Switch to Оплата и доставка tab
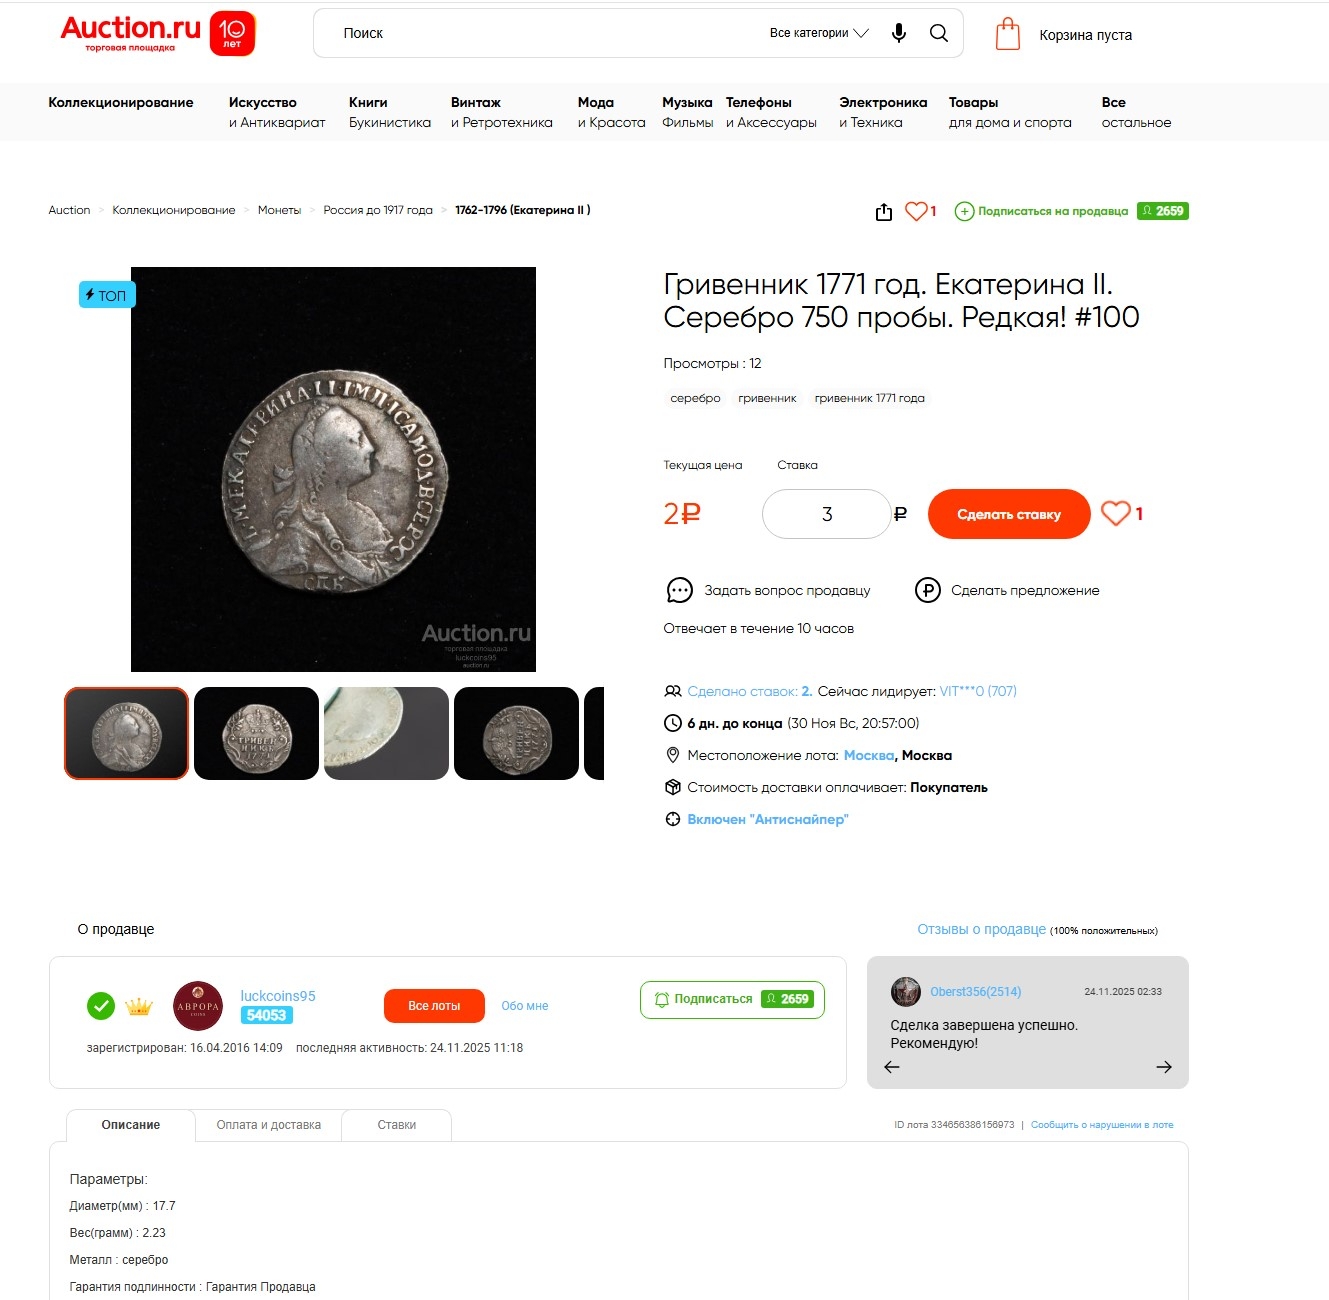 point(269,1125)
